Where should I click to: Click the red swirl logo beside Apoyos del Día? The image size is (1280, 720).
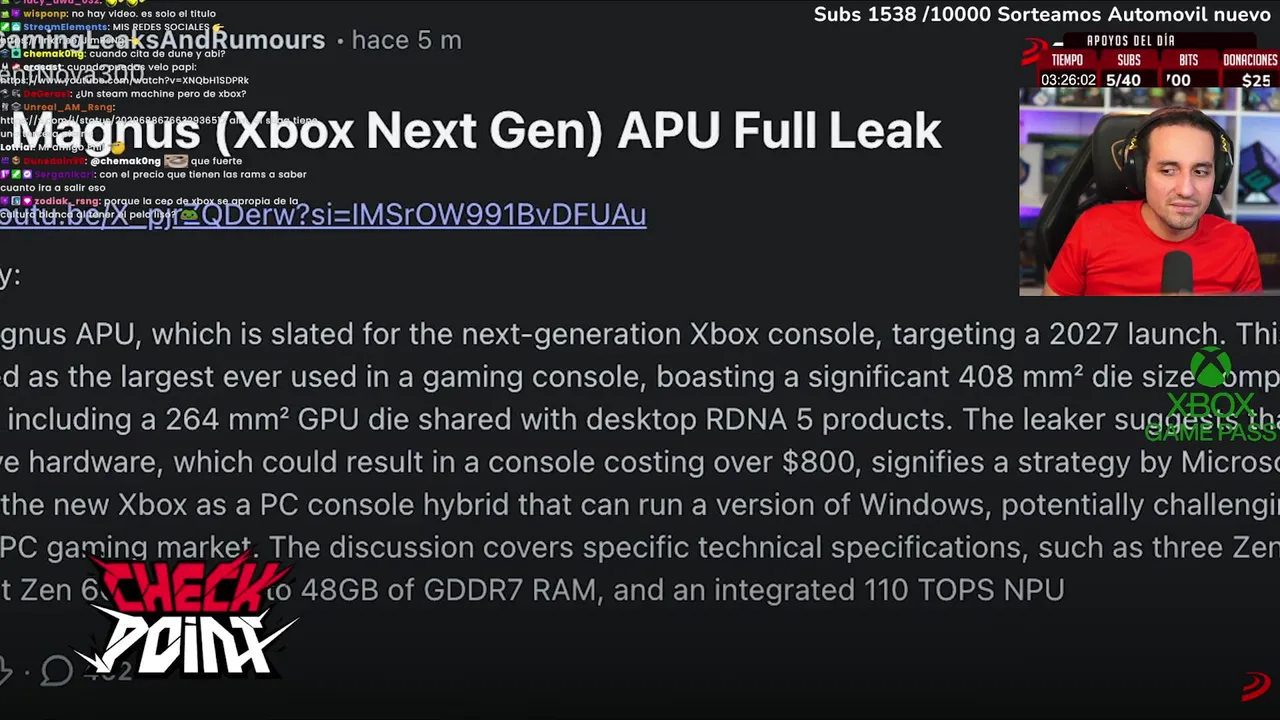[x=1036, y=51]
